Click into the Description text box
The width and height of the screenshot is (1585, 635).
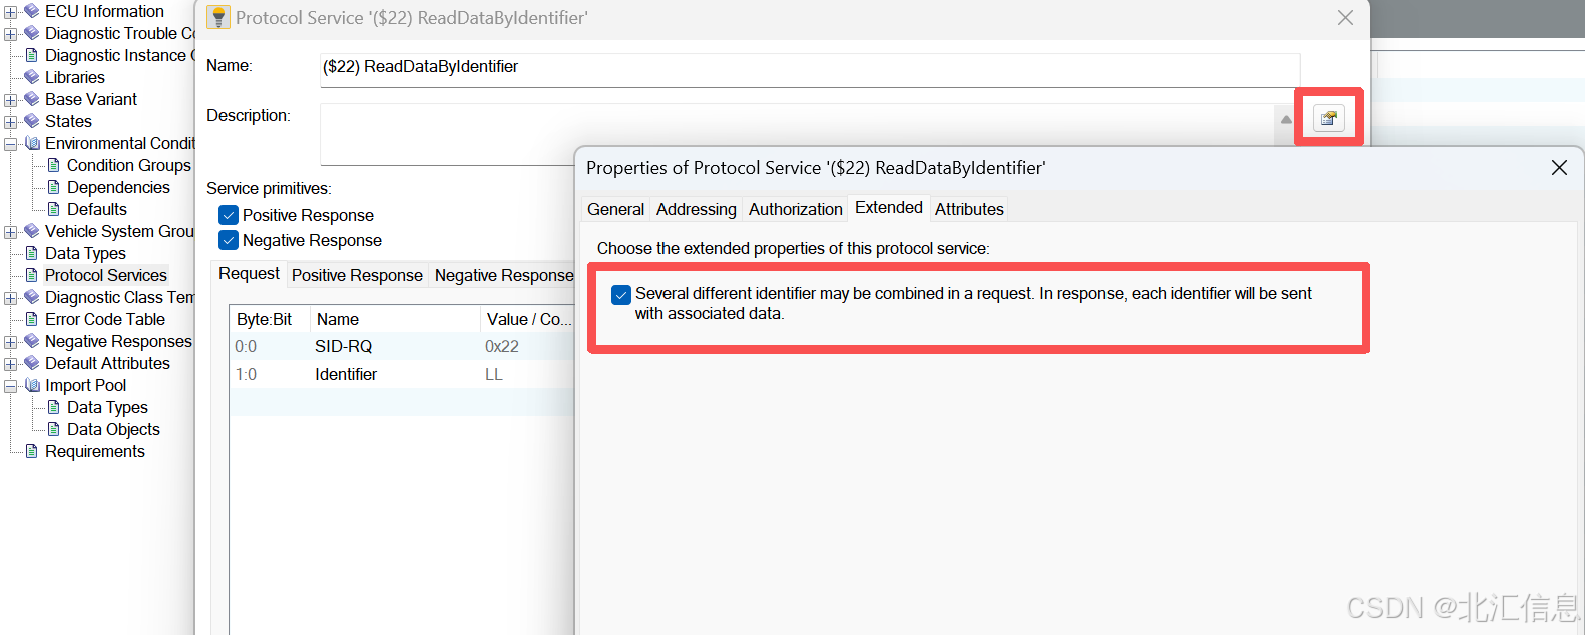pyautogui.click(x=797, y=133)
